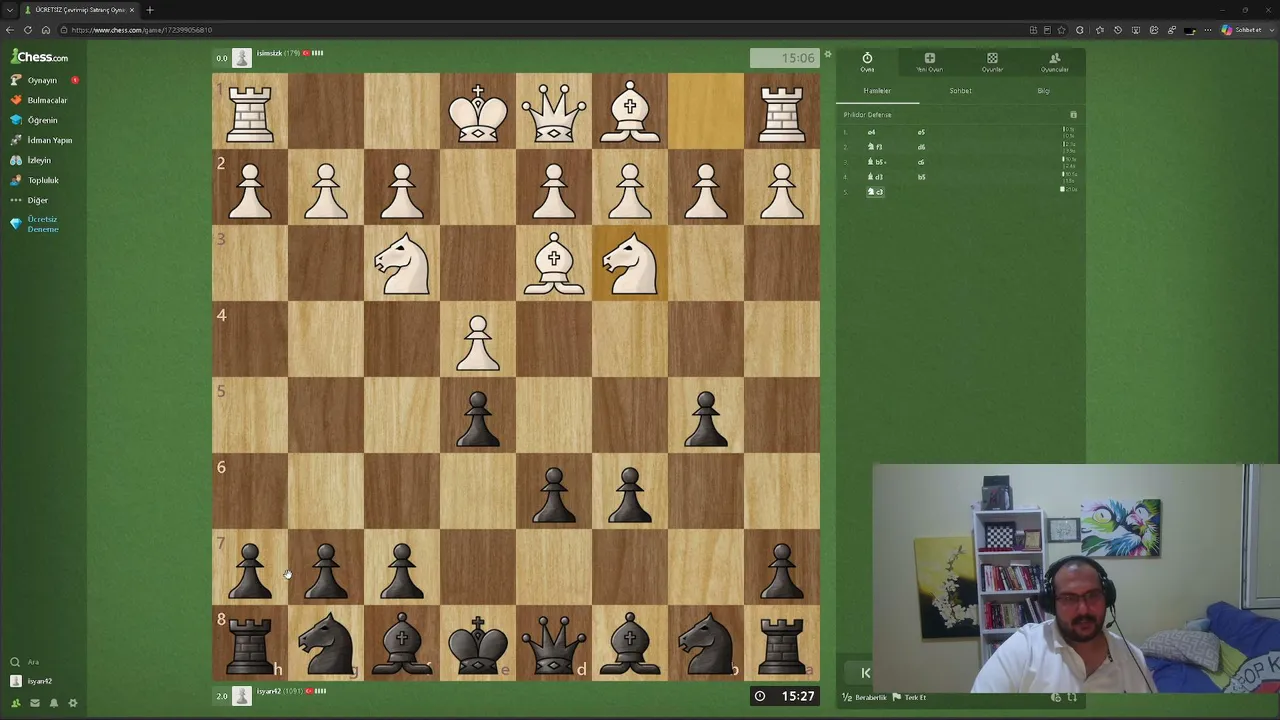
Task: Select the Oyna tab with stopwatch icon
Action: [x=867, y=62]
